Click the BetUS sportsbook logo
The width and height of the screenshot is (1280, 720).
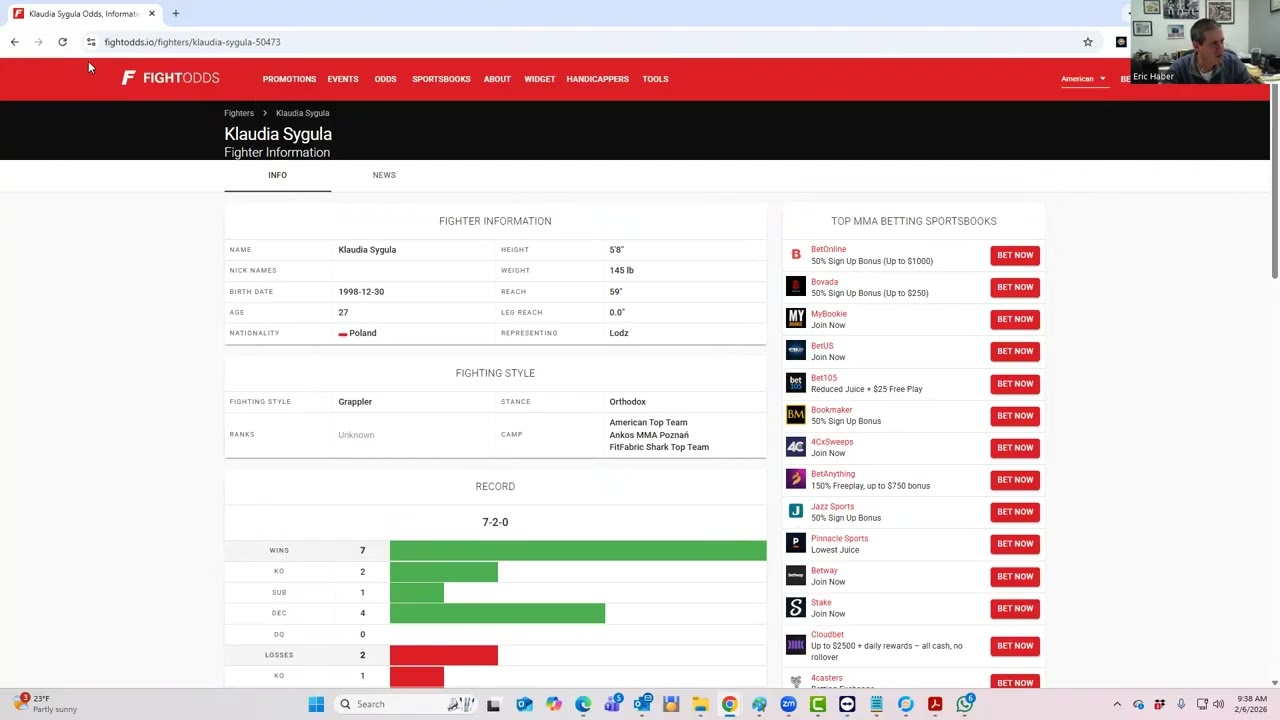click(x=796, y=351)
